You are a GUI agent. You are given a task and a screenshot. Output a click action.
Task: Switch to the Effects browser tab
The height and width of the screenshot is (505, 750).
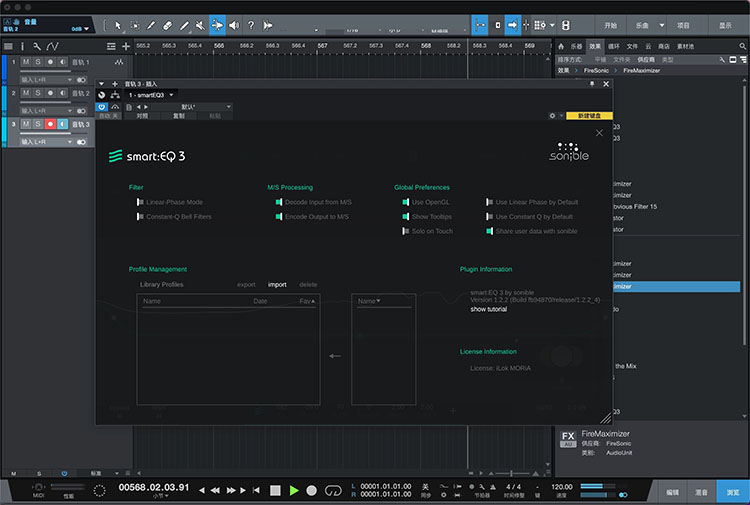click(x=595, y=46)
